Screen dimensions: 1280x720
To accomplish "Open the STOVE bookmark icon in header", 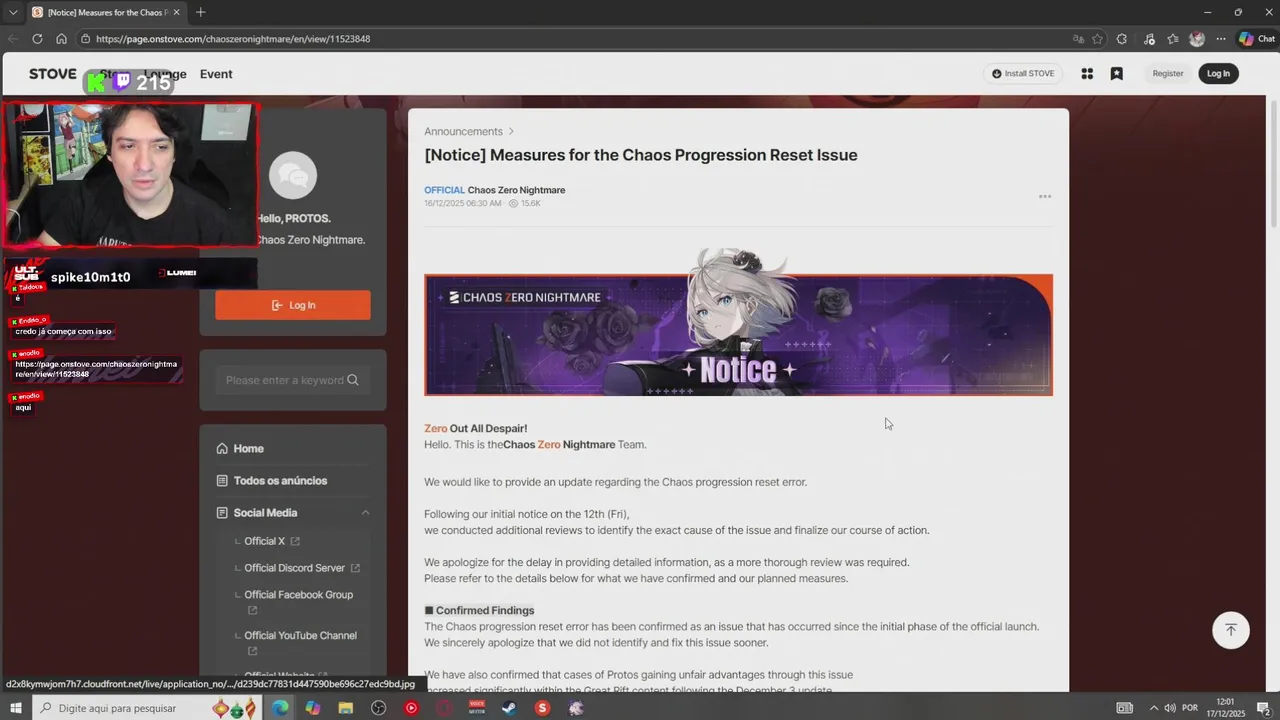I will pos(1117,73).
